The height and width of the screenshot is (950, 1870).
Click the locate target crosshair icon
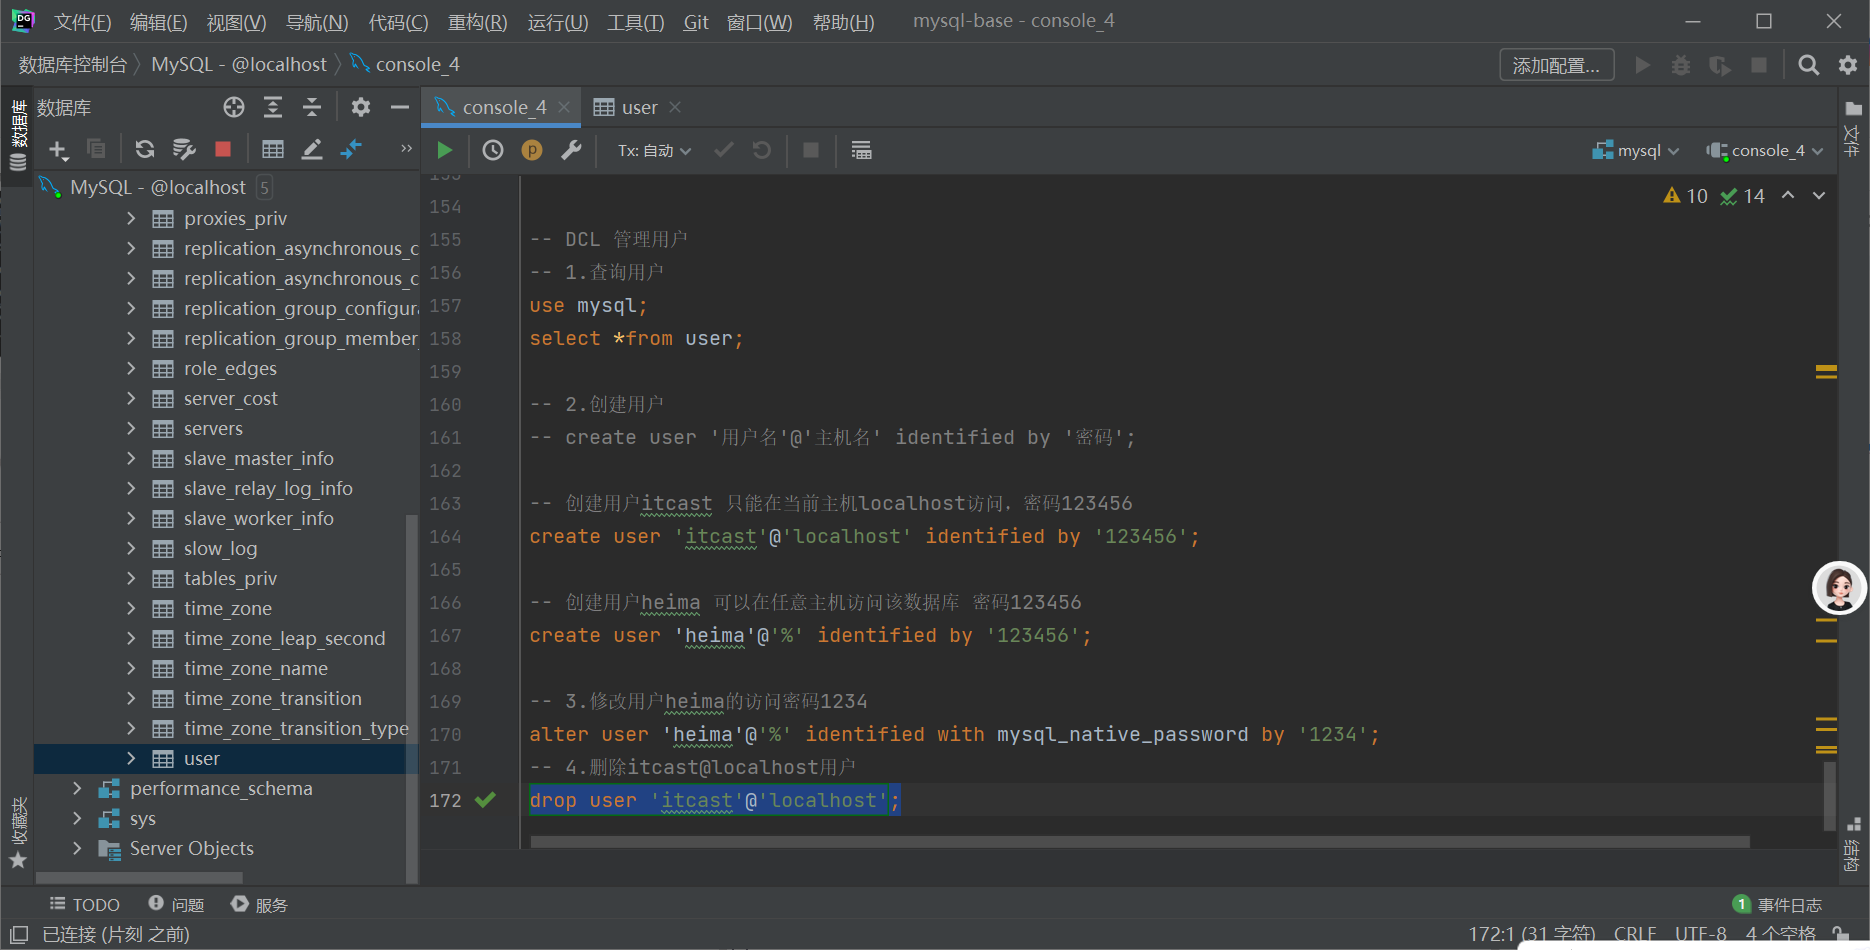234,107
